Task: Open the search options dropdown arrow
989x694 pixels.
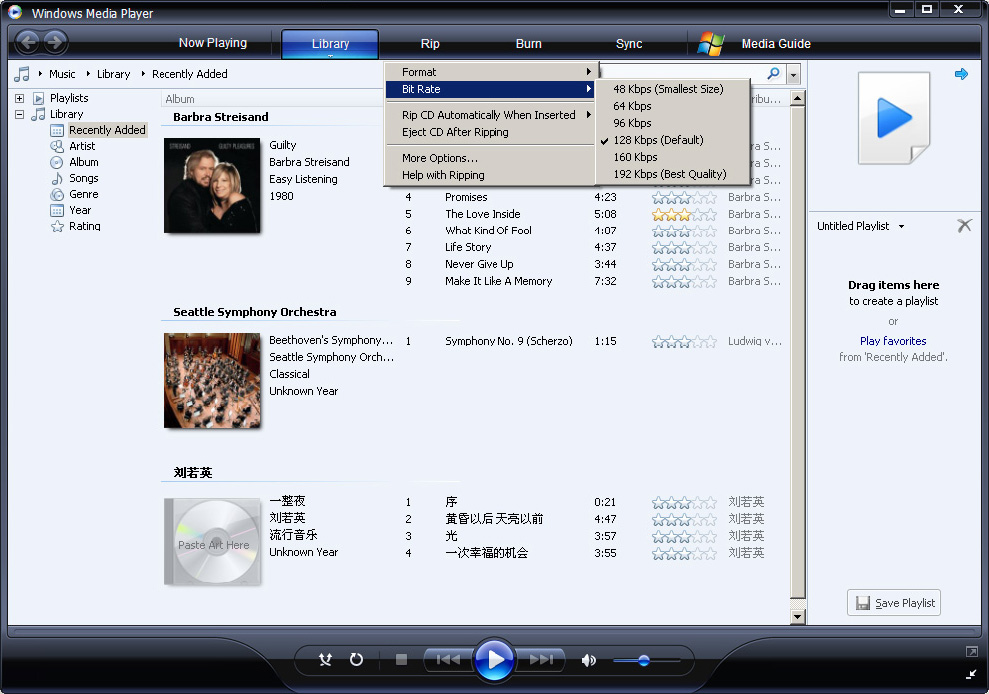Action: 793,74
